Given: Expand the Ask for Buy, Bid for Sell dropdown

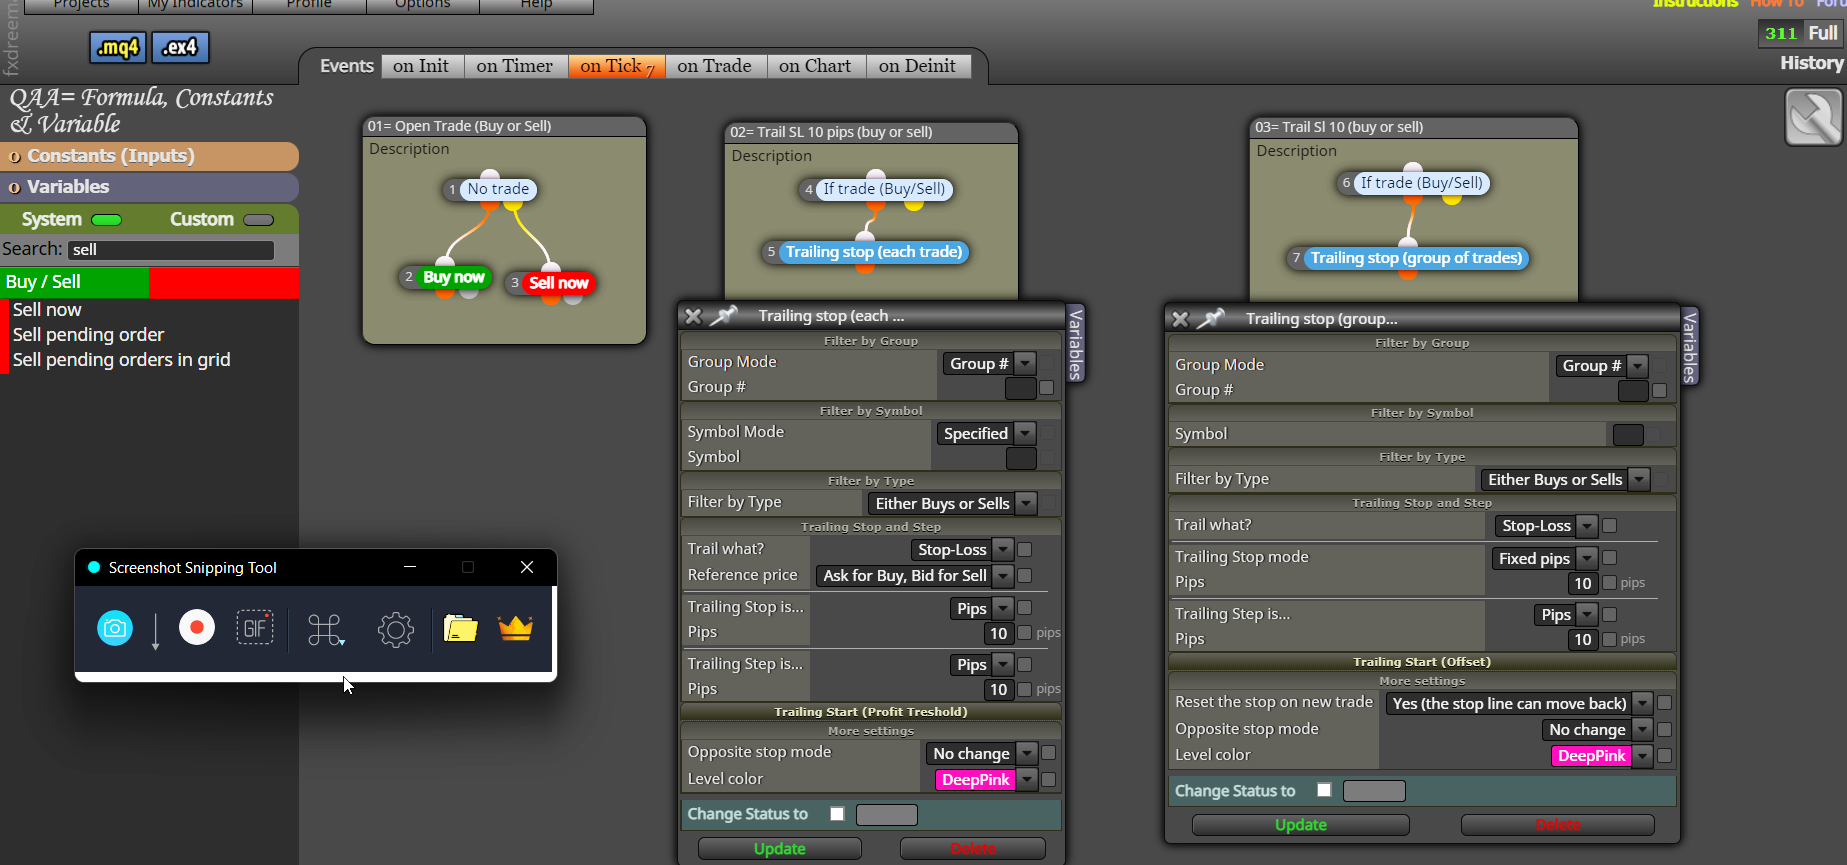Looking at the screenshot, I should pyautogui.click(x=1003, y=576).
